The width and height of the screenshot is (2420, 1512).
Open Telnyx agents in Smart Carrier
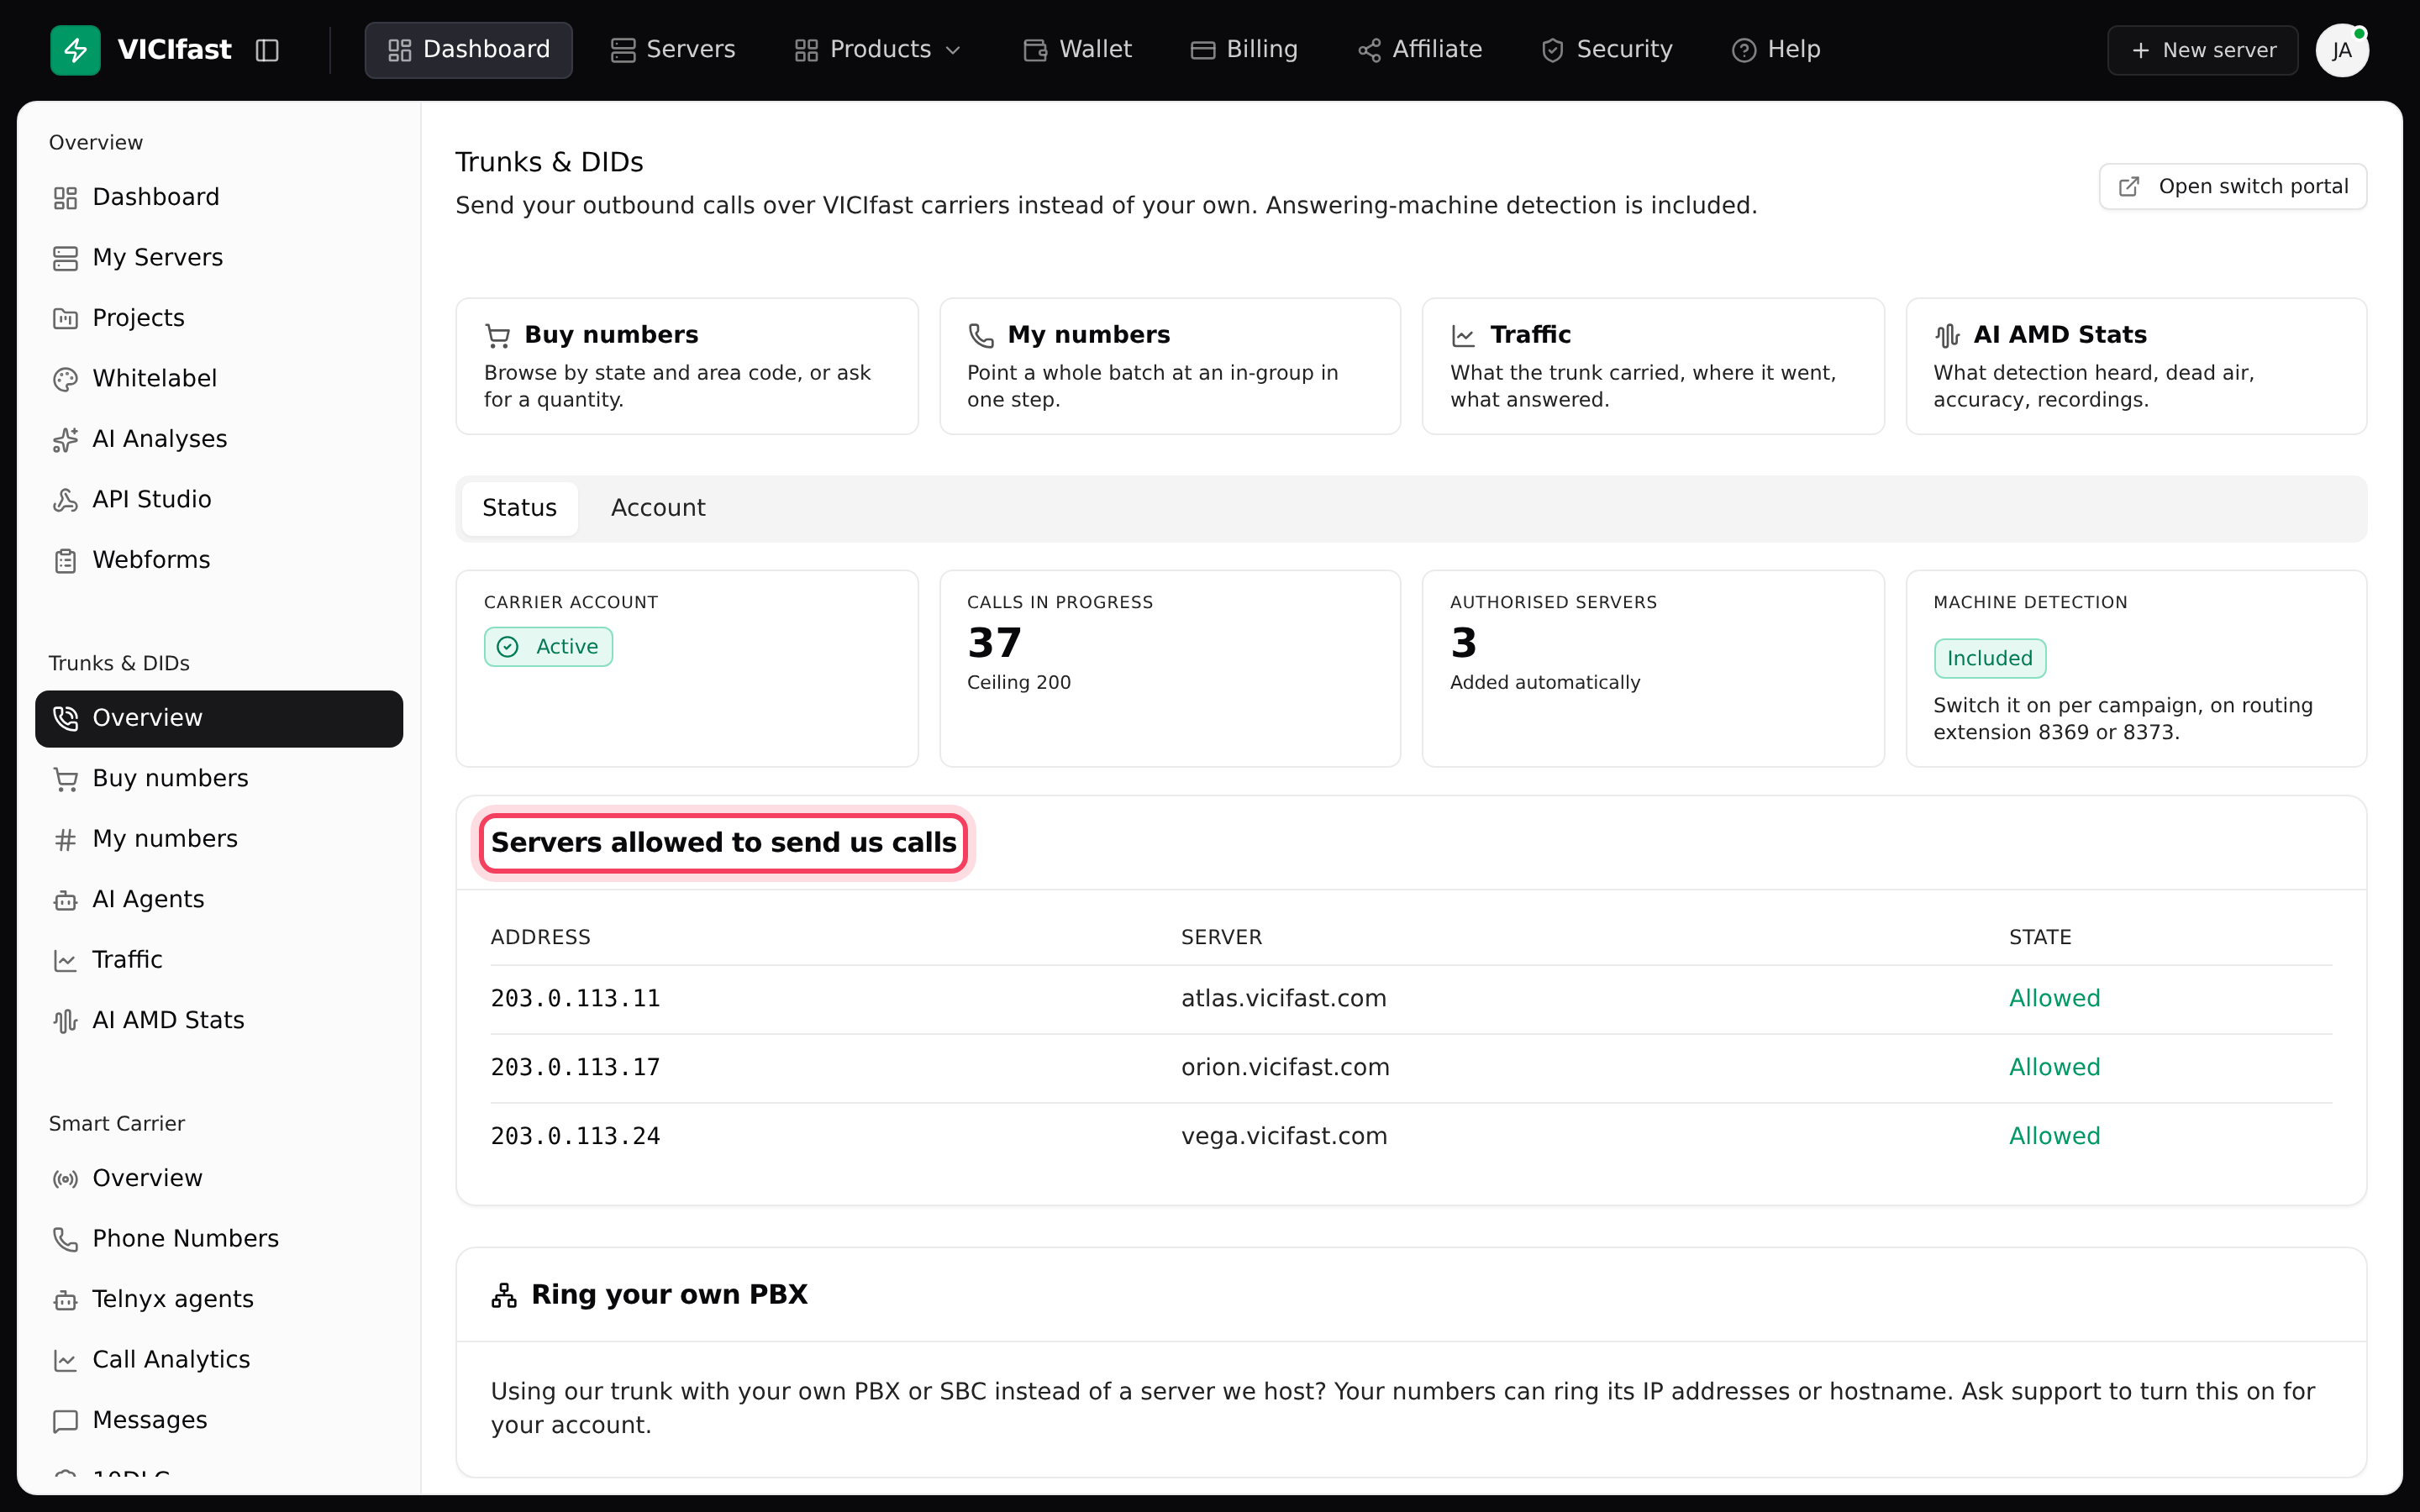(x=219, y=1299)
